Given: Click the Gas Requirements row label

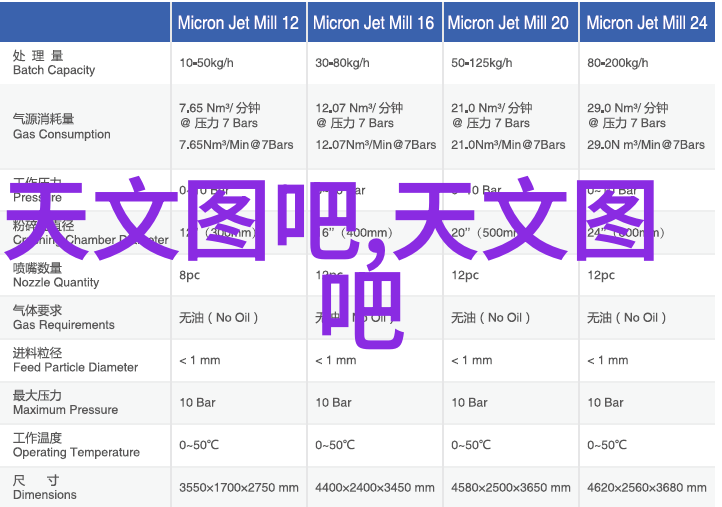Looking at the screenshot, I should pyautogui.click(x=64, y=318).
